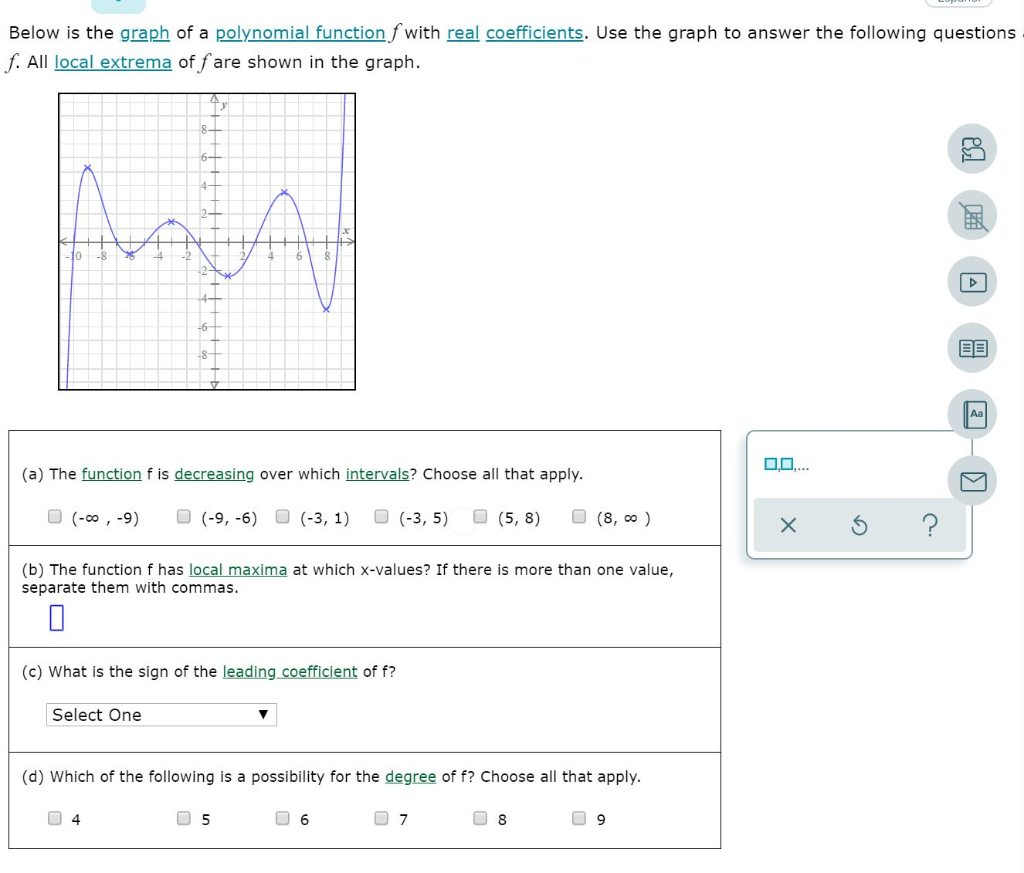Check degree 6 in part (d)
The width and height of the screenshot is (1024, 873).
282,818
